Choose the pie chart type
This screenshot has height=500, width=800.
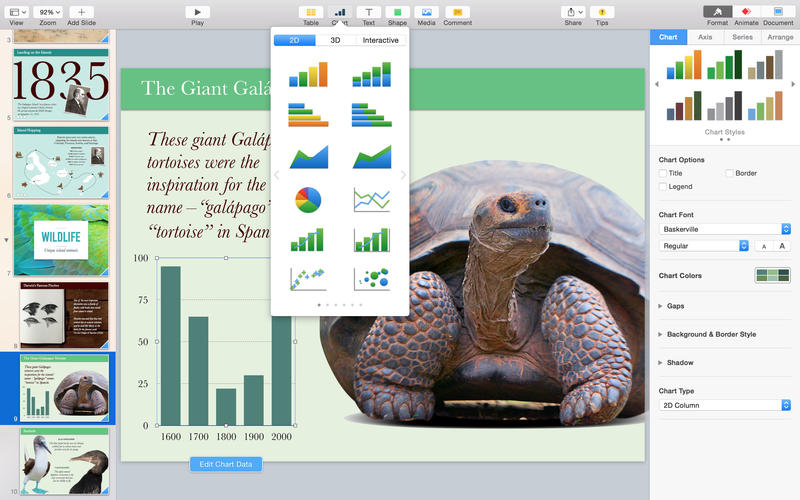click(x=308, y=199)
